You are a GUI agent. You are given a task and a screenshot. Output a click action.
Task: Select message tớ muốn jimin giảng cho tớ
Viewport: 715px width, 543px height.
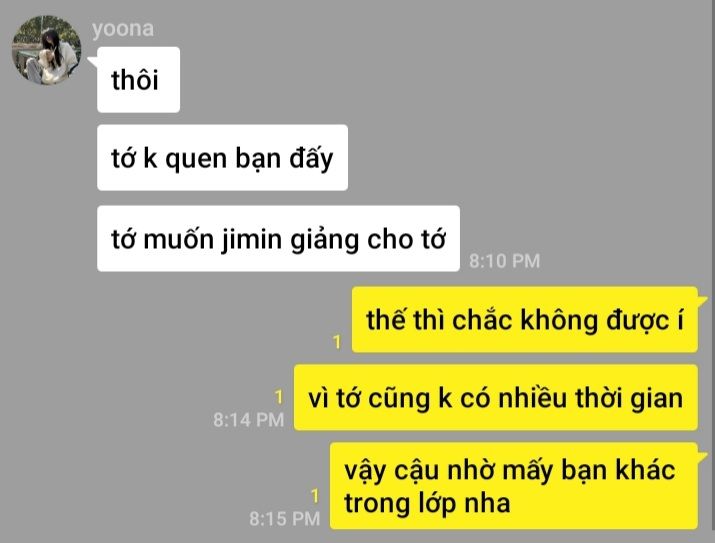coord(278,239)
